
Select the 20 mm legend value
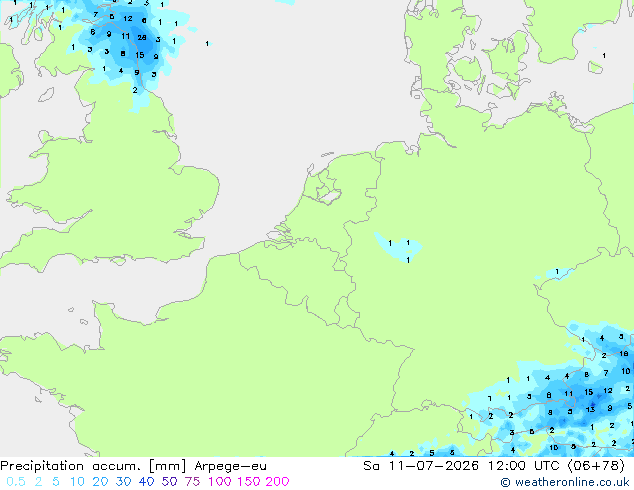[x=100, y=482]
